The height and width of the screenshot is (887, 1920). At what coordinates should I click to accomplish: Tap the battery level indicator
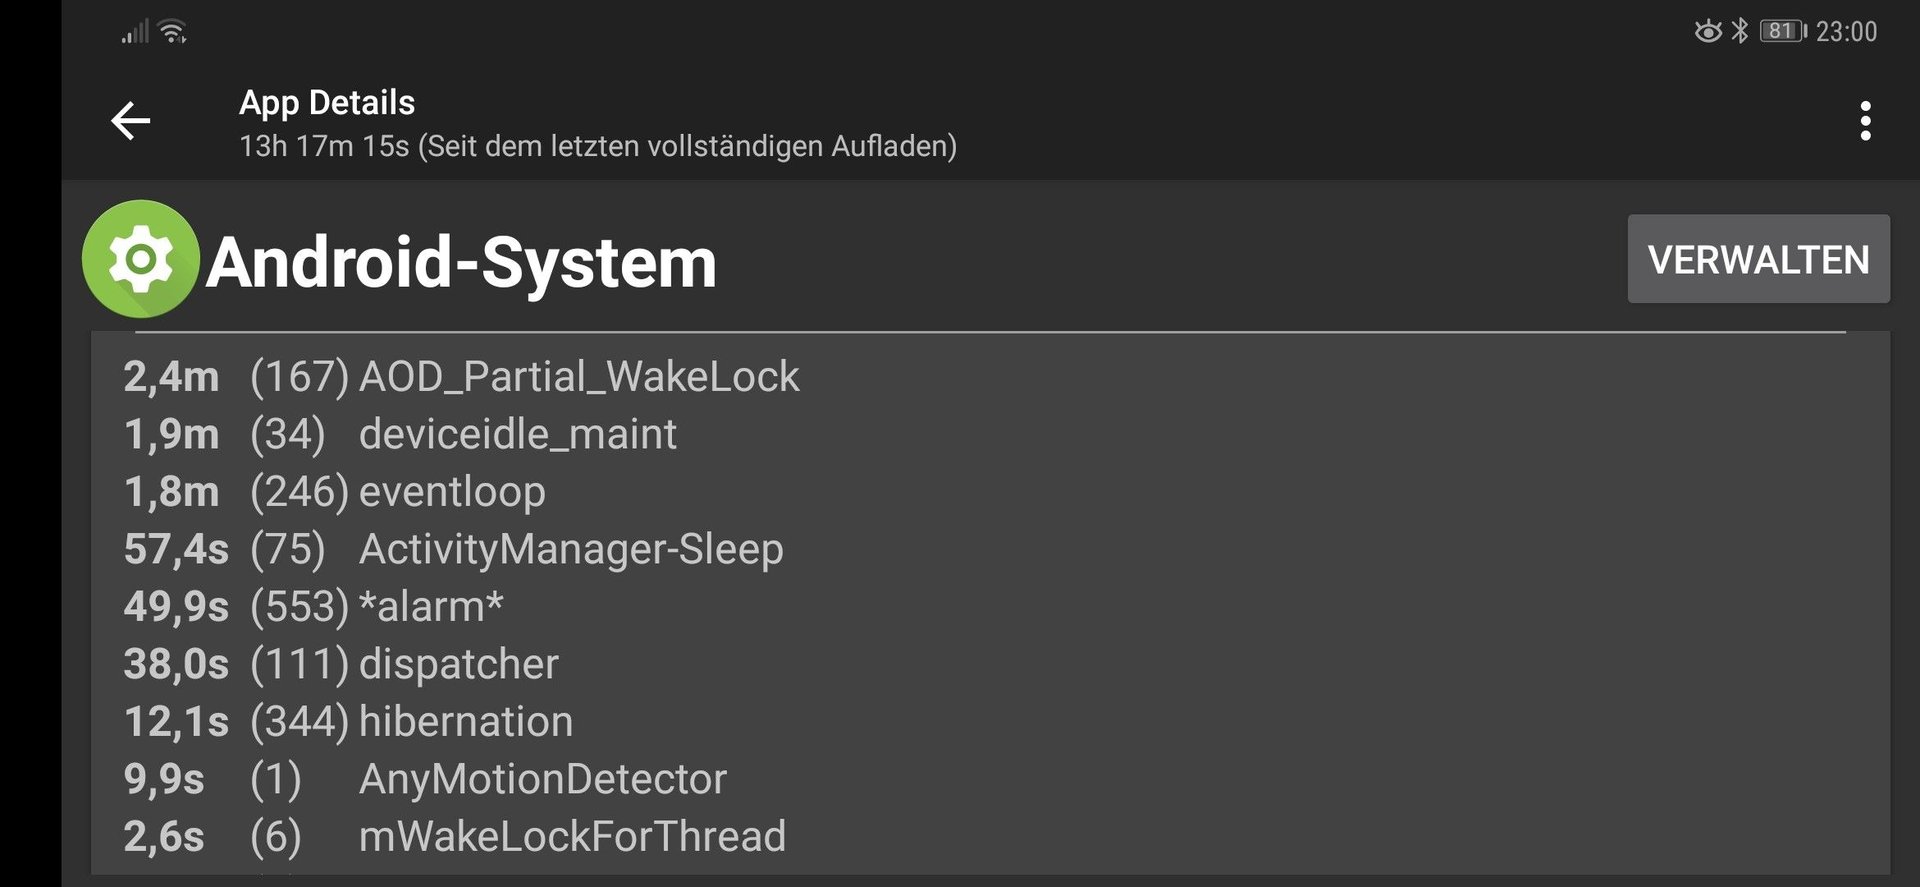1783,31
